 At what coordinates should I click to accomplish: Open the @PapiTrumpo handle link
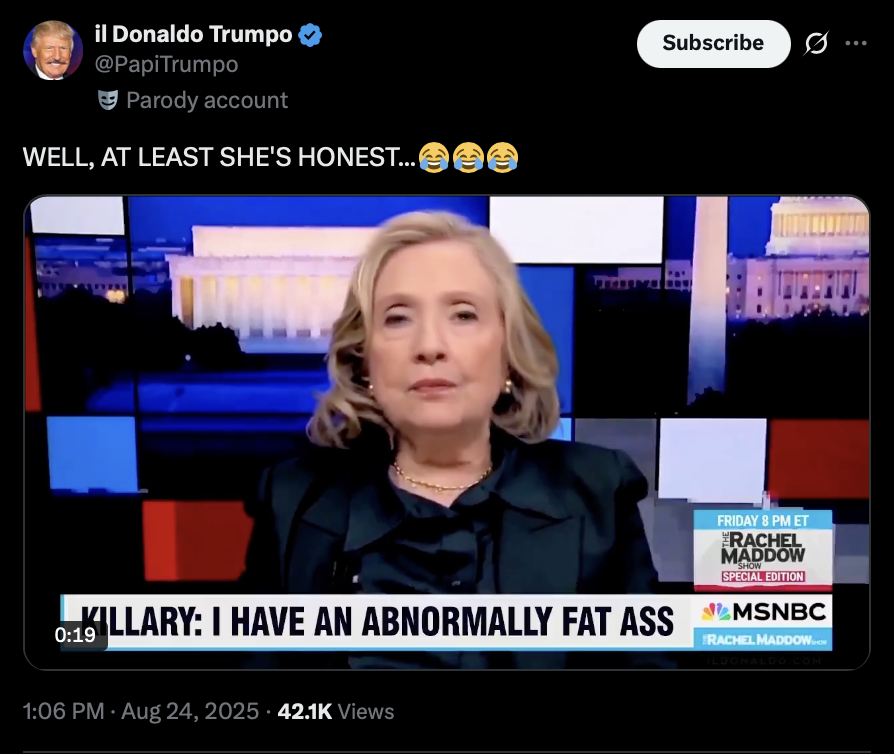coord(166,64)
